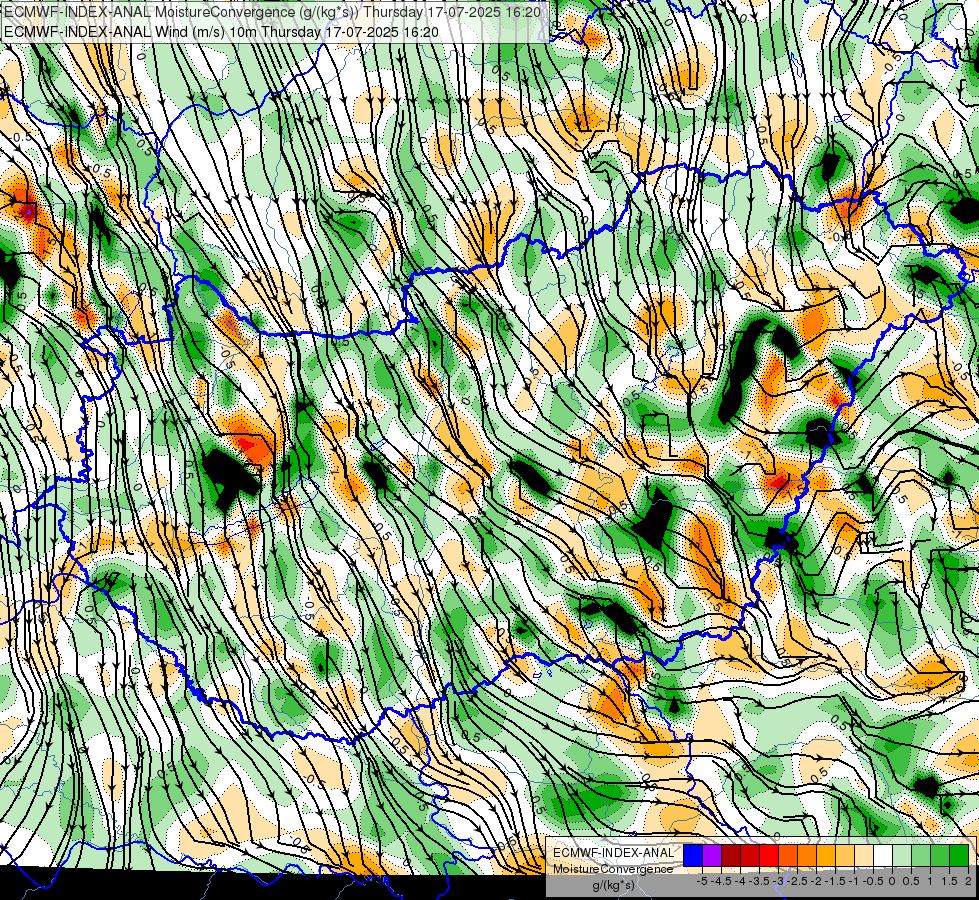Click the 2 tick label ending the legend scale
This screenshot has width=979, height=900.
pyautogui.click(x=968, y=881)
